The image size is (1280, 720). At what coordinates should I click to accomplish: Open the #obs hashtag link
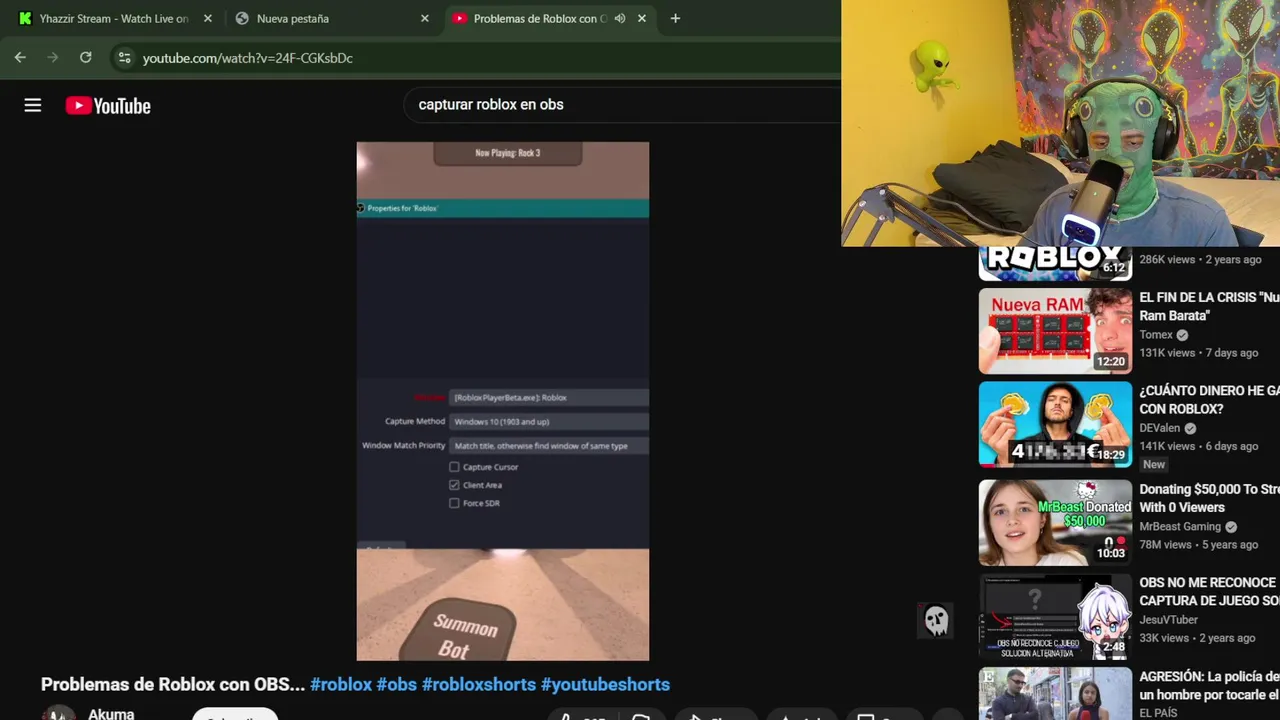[x=396, y=685]
